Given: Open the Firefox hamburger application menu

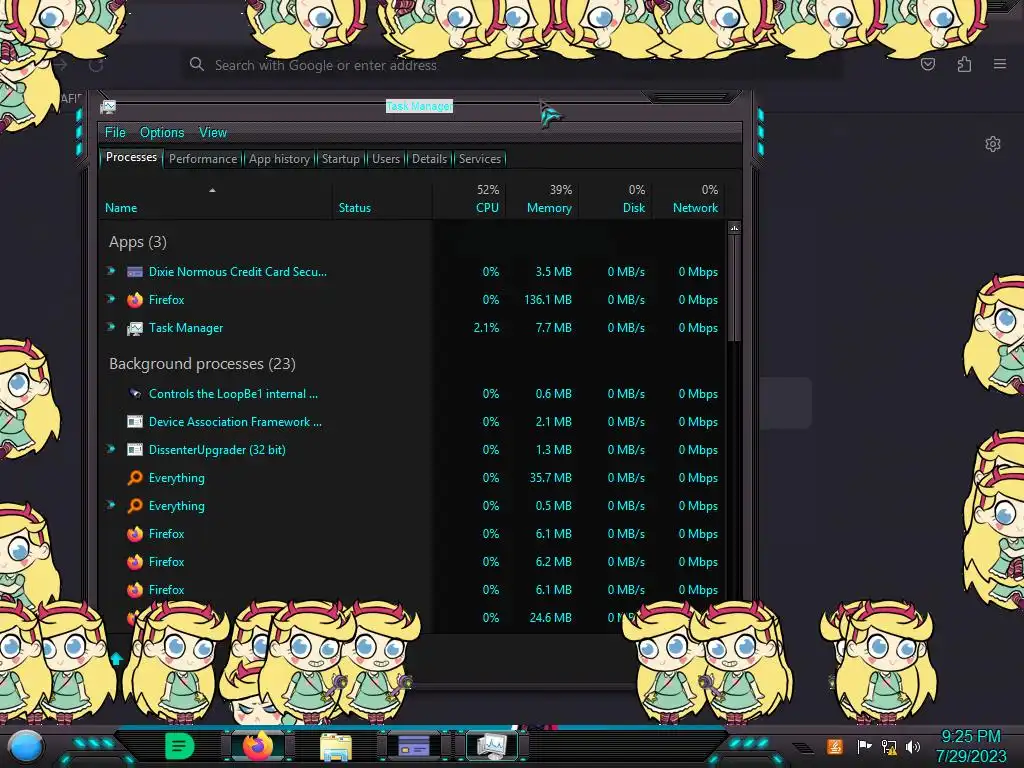Looking at the screenshot, I should click(x=1000, y=64).
